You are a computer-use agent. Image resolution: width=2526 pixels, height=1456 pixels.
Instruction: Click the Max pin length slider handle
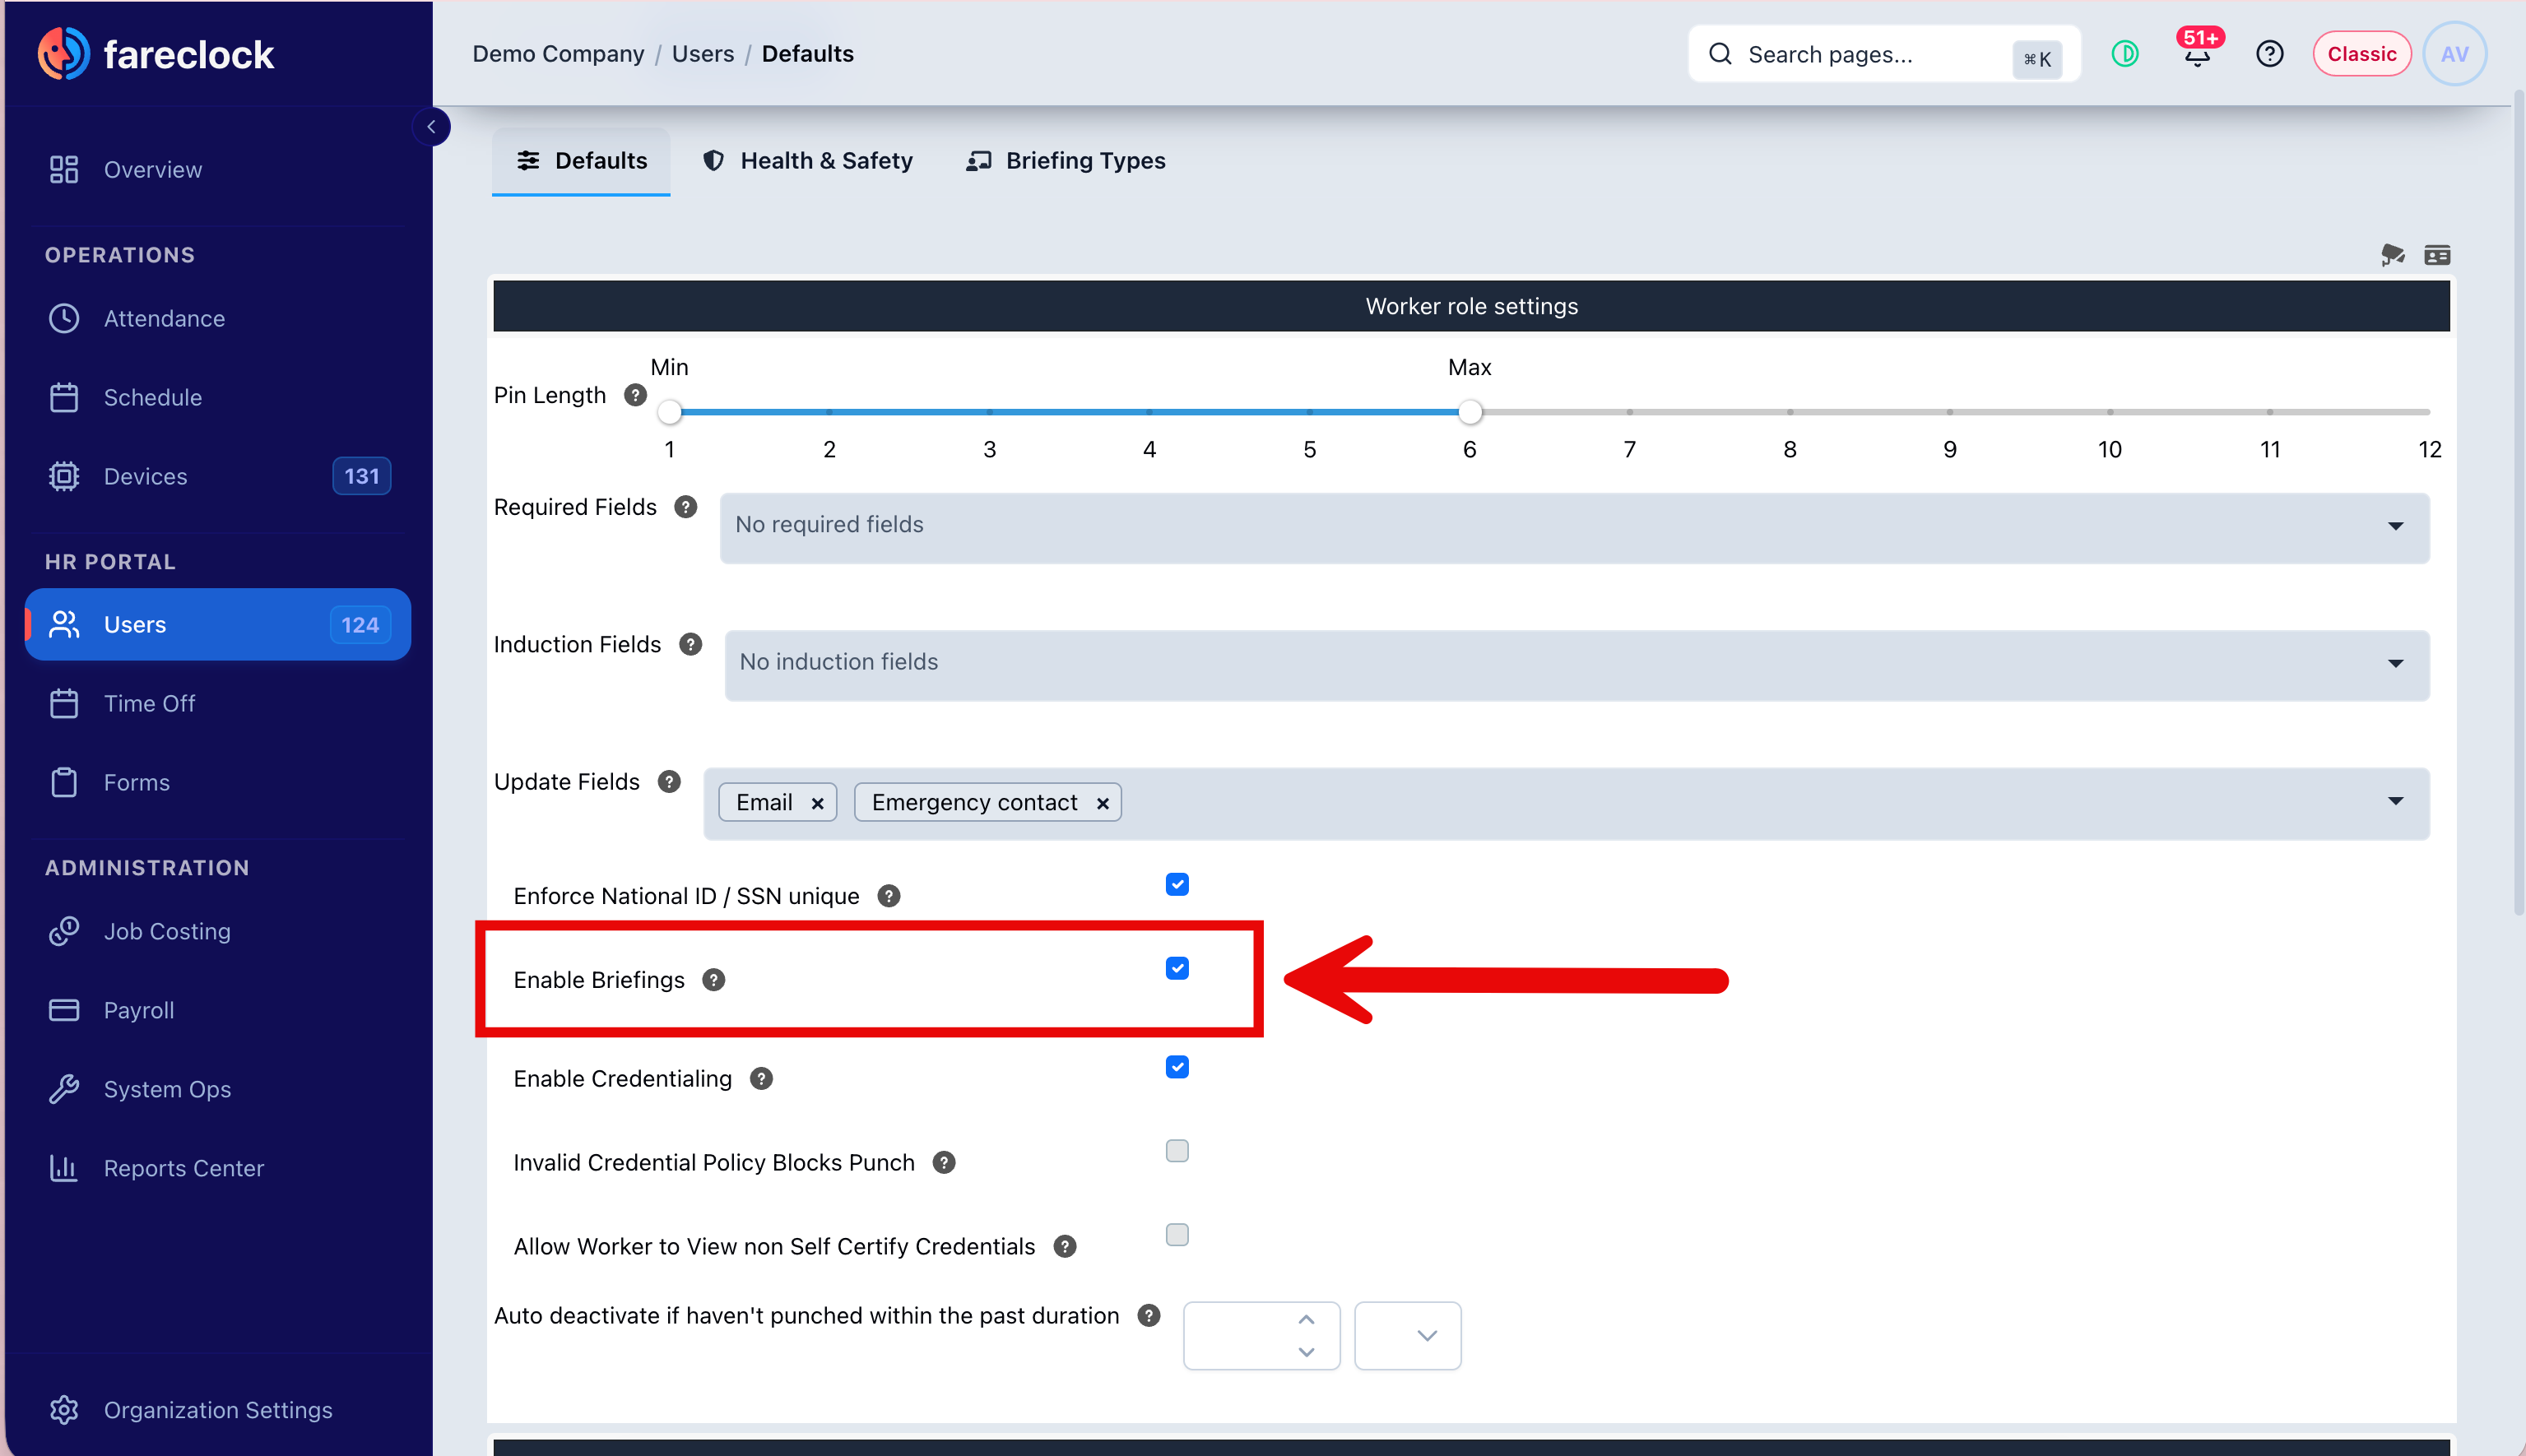(1469, 412)
